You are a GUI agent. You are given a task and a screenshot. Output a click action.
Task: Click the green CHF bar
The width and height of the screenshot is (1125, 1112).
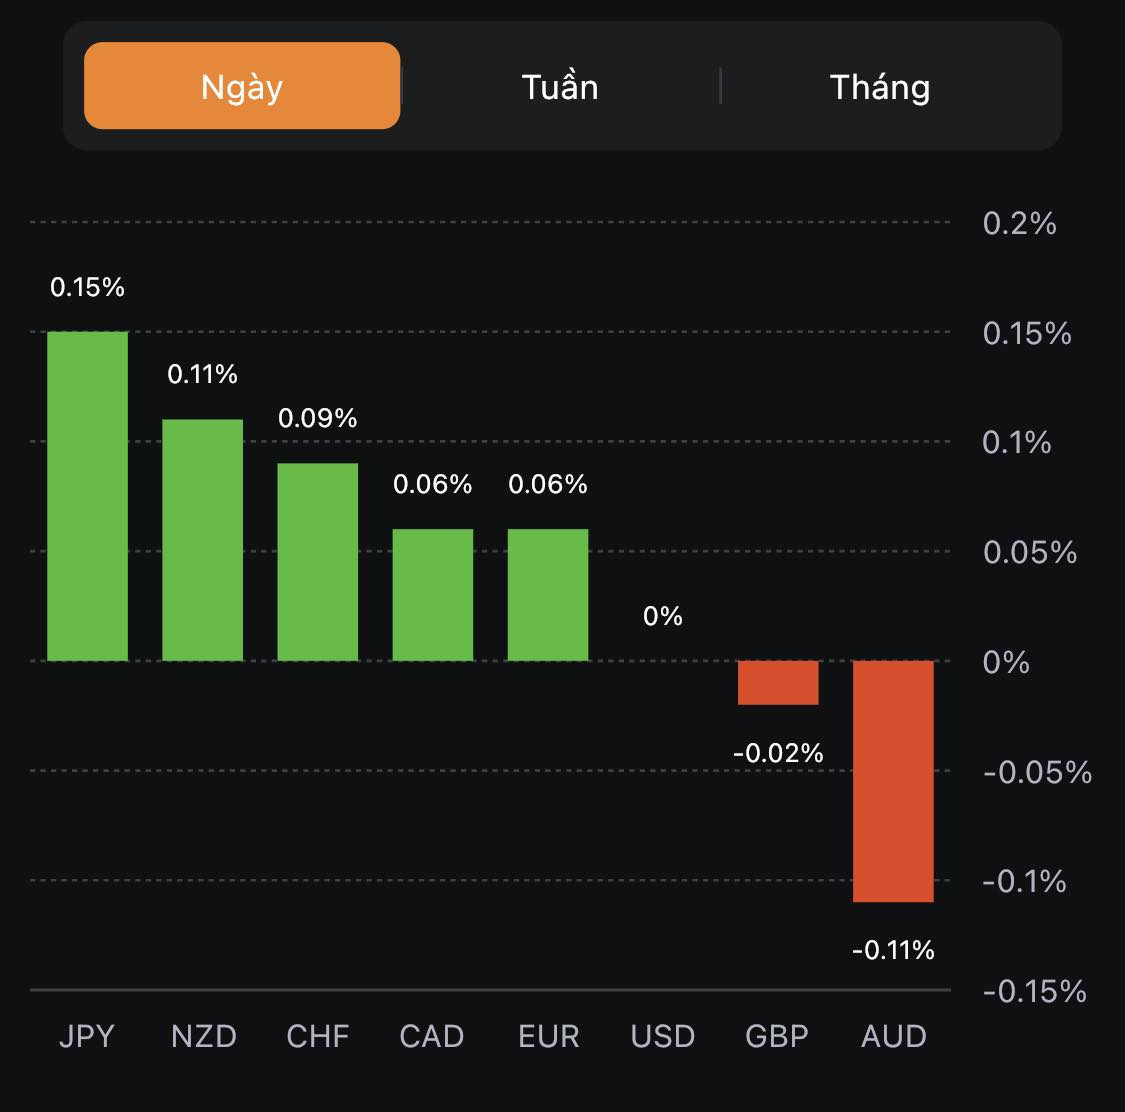318,562
